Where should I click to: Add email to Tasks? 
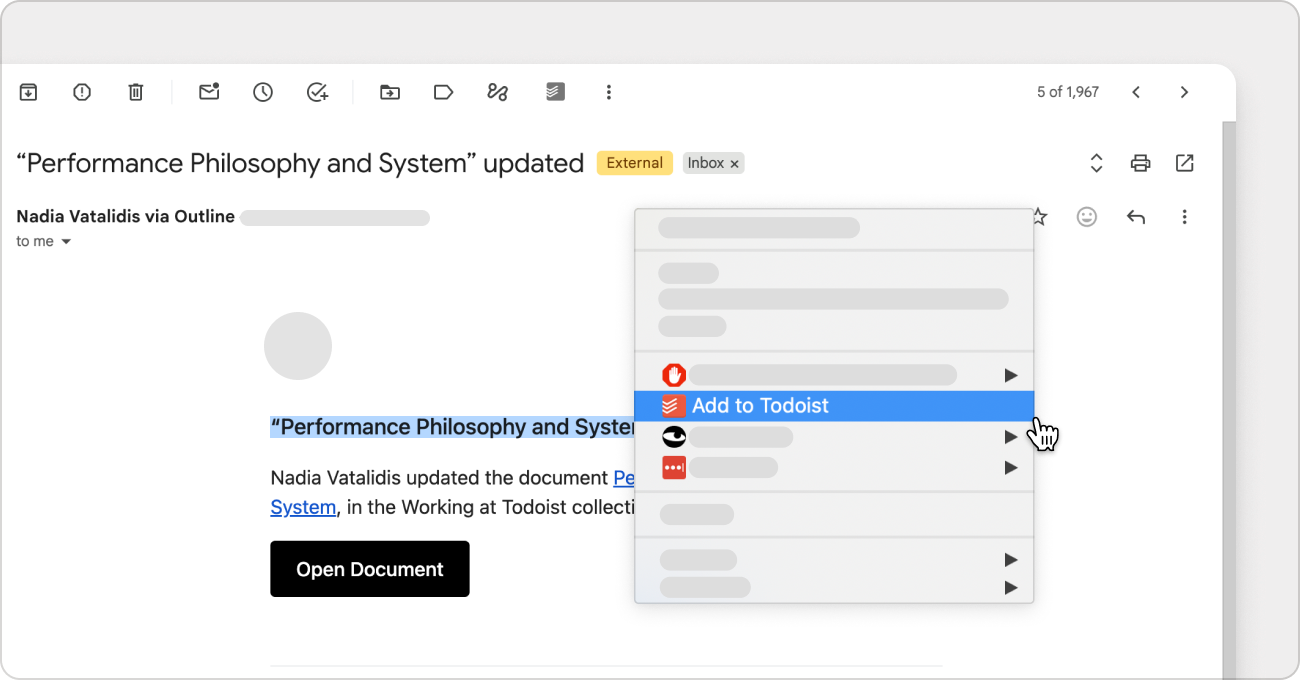[x=317, y=92]
